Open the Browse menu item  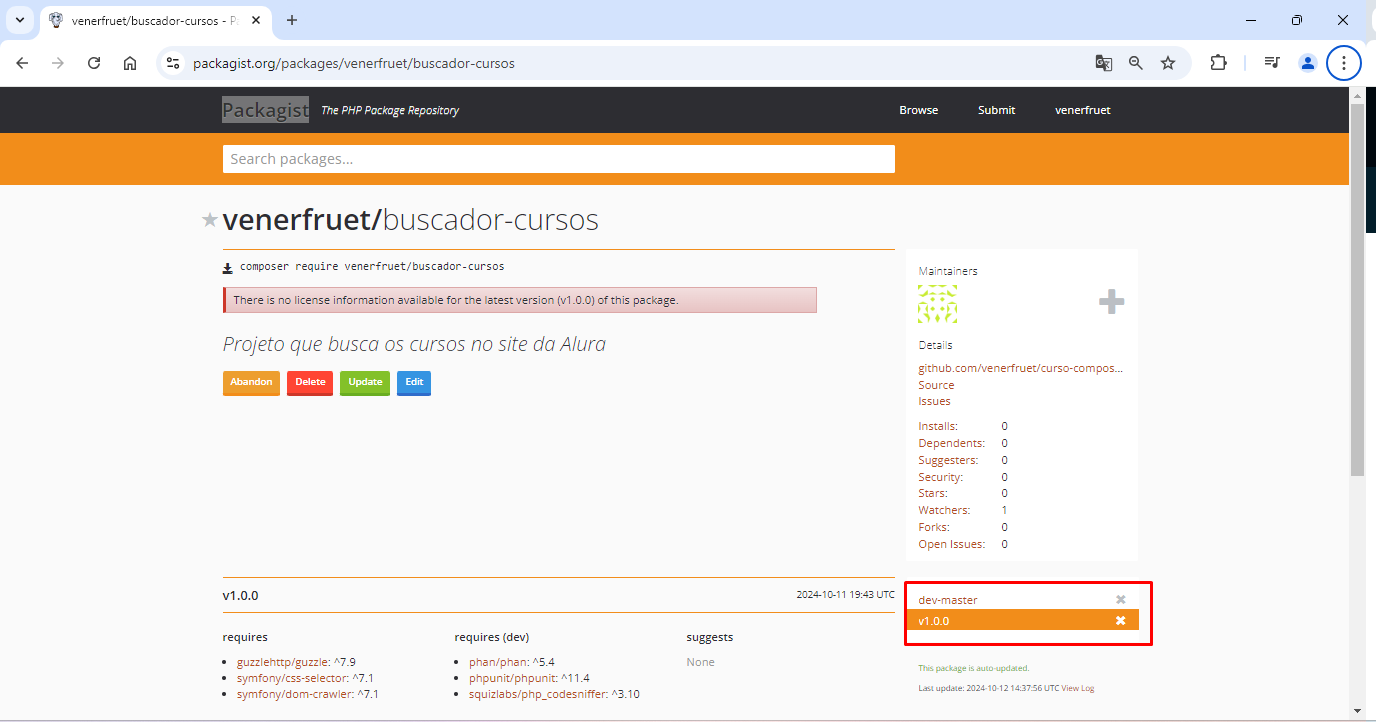click(918, 110)
